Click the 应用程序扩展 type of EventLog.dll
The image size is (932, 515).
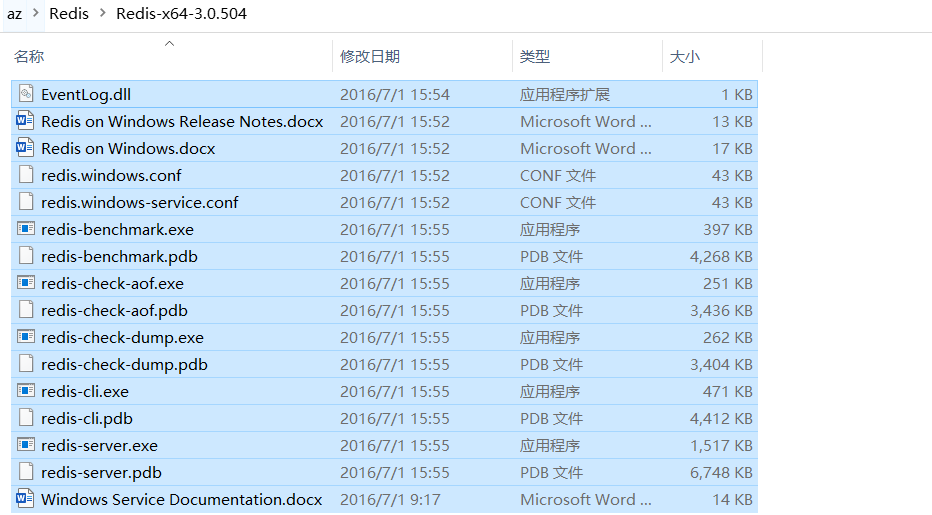point(565,95)
